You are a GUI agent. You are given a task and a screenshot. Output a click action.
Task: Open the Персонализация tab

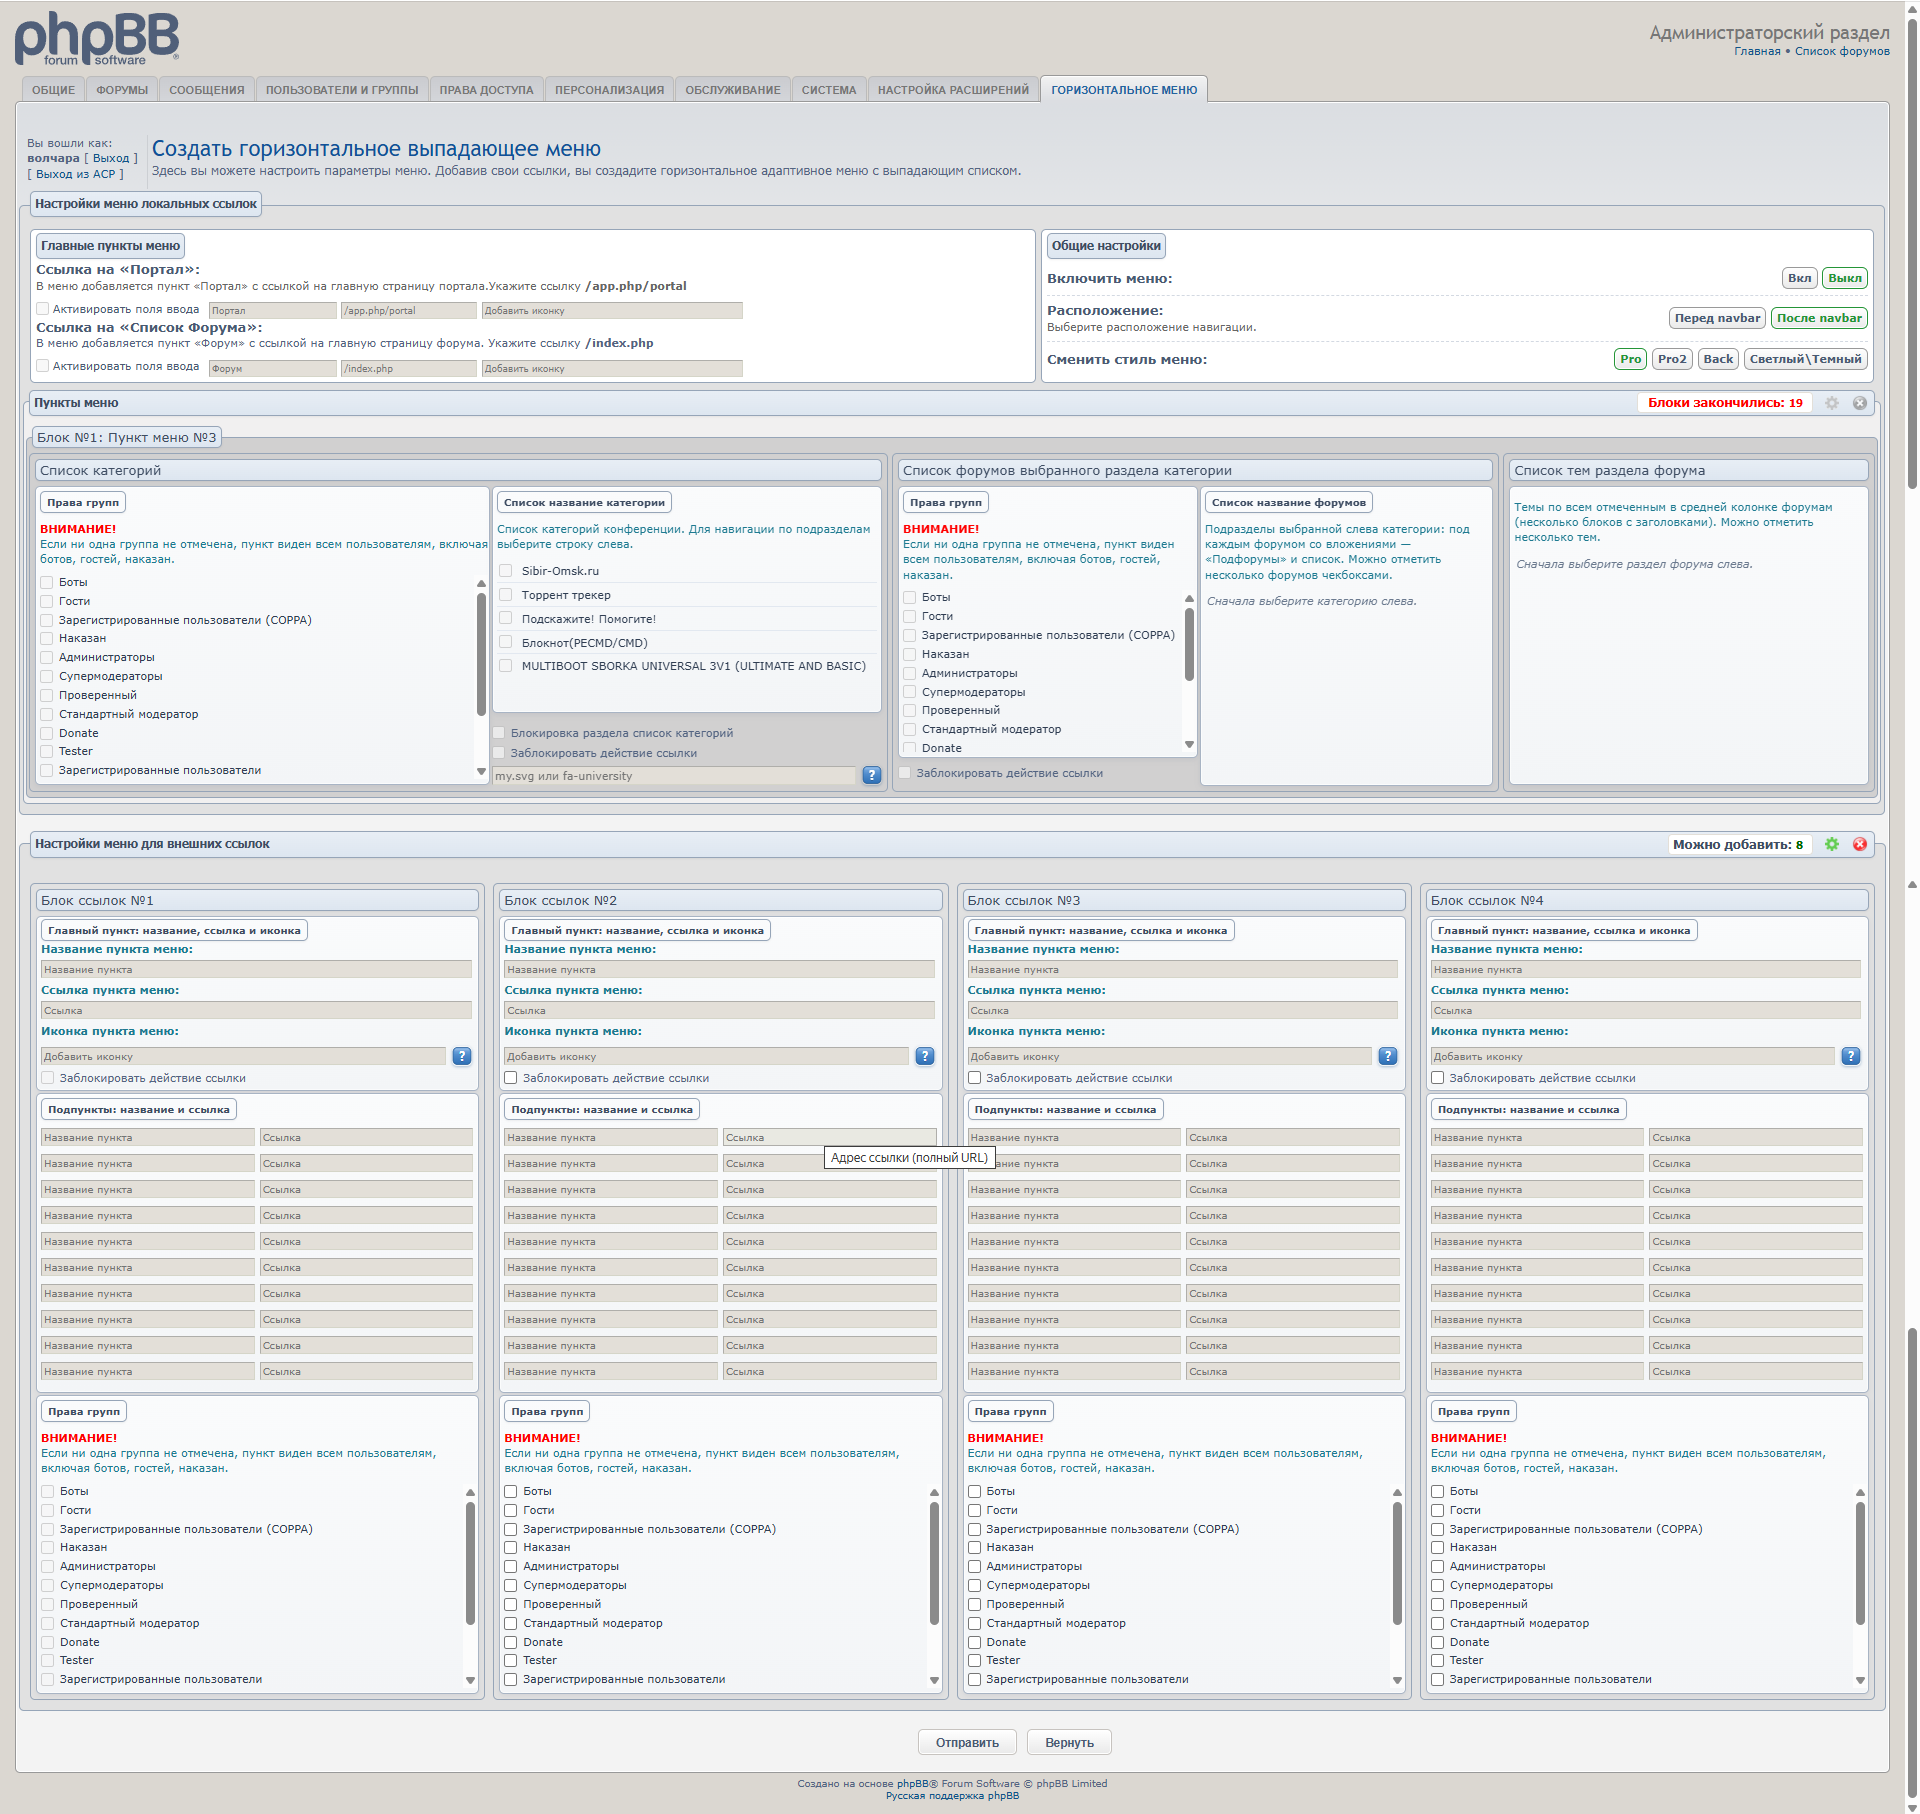click(609, 90)
